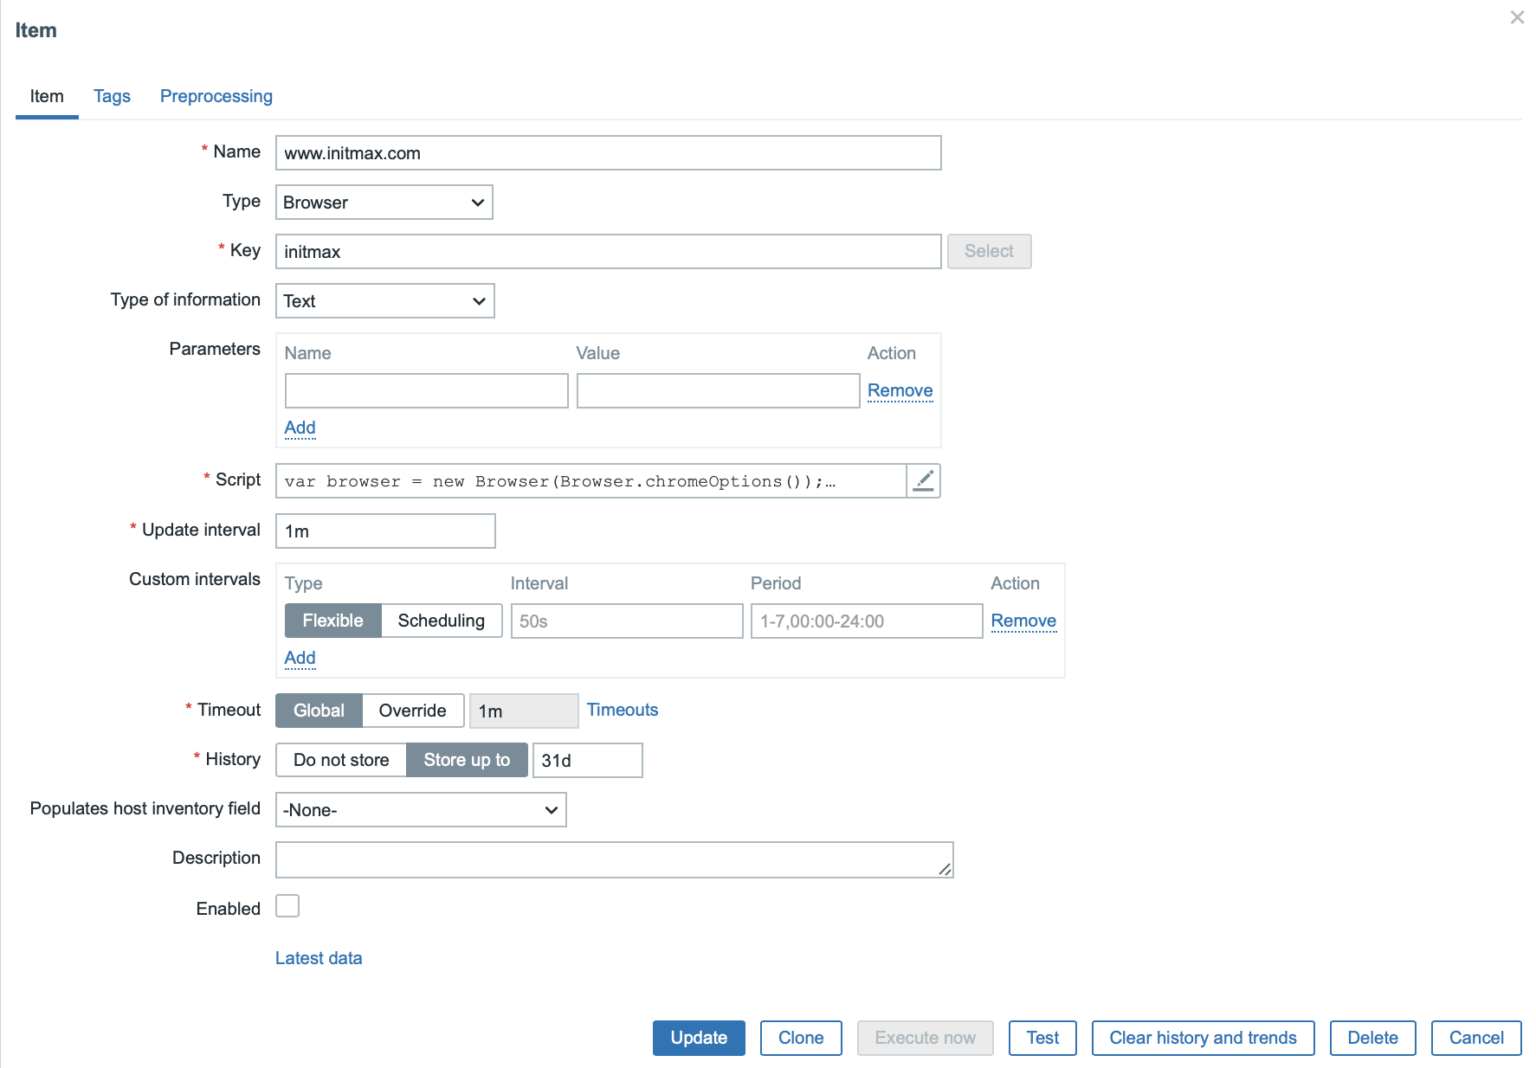1536x1068 pixels.
Task: Click the Update button
Action: click(698, 1038)
